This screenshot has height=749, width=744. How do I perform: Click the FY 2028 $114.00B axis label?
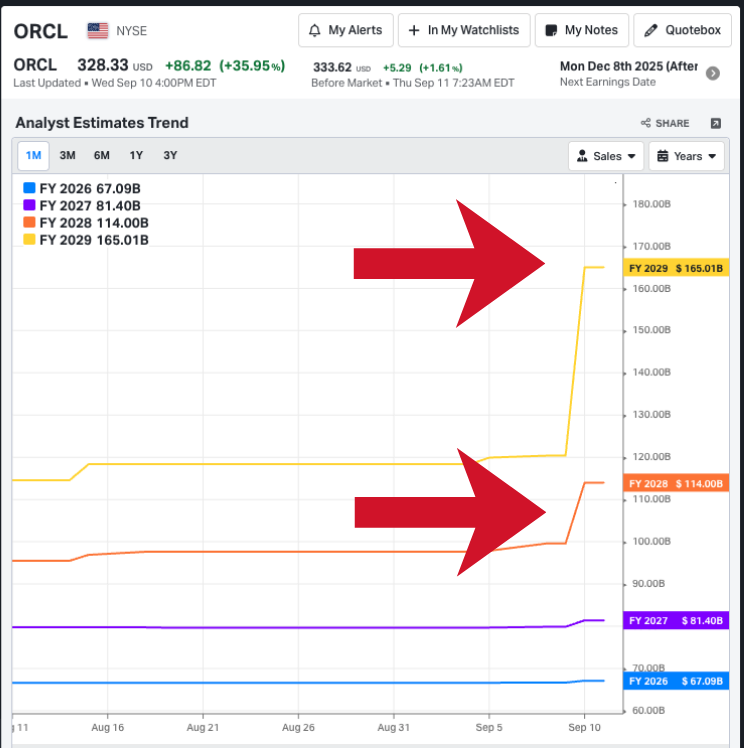click(x=676, y=483)
